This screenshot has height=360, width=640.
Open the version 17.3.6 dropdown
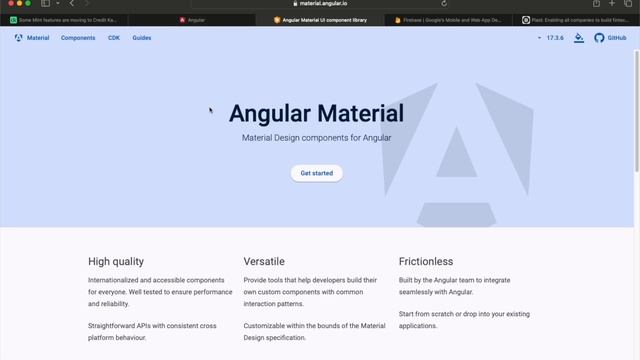click(551, 38)
